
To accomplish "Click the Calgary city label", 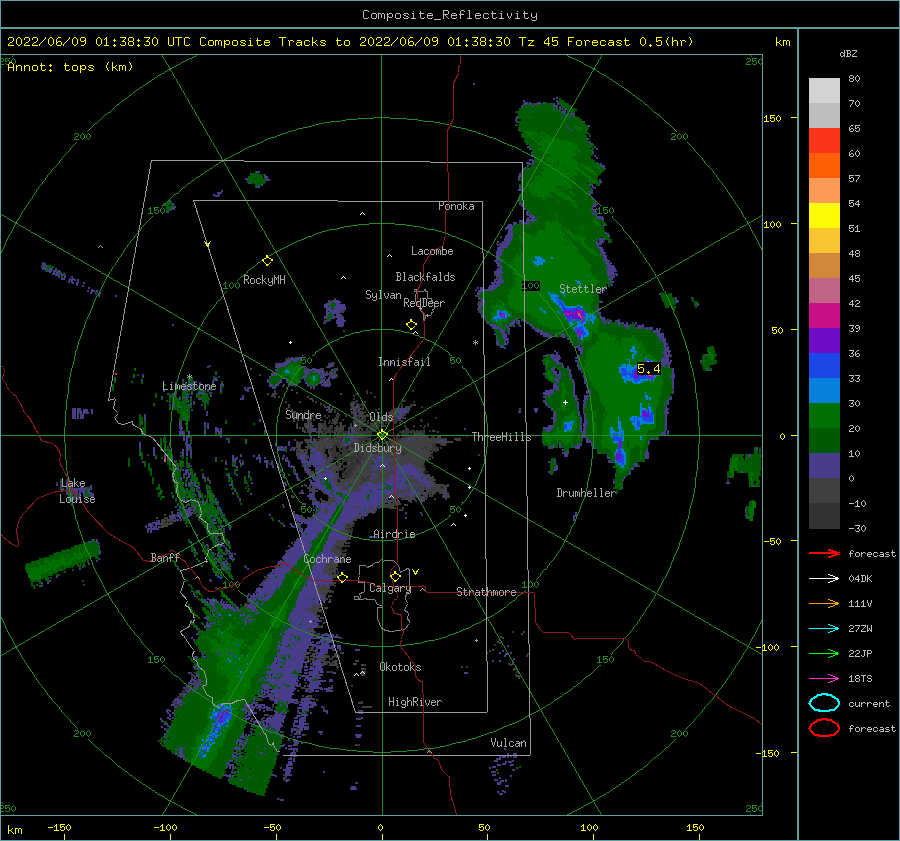I will click(390, 588).
